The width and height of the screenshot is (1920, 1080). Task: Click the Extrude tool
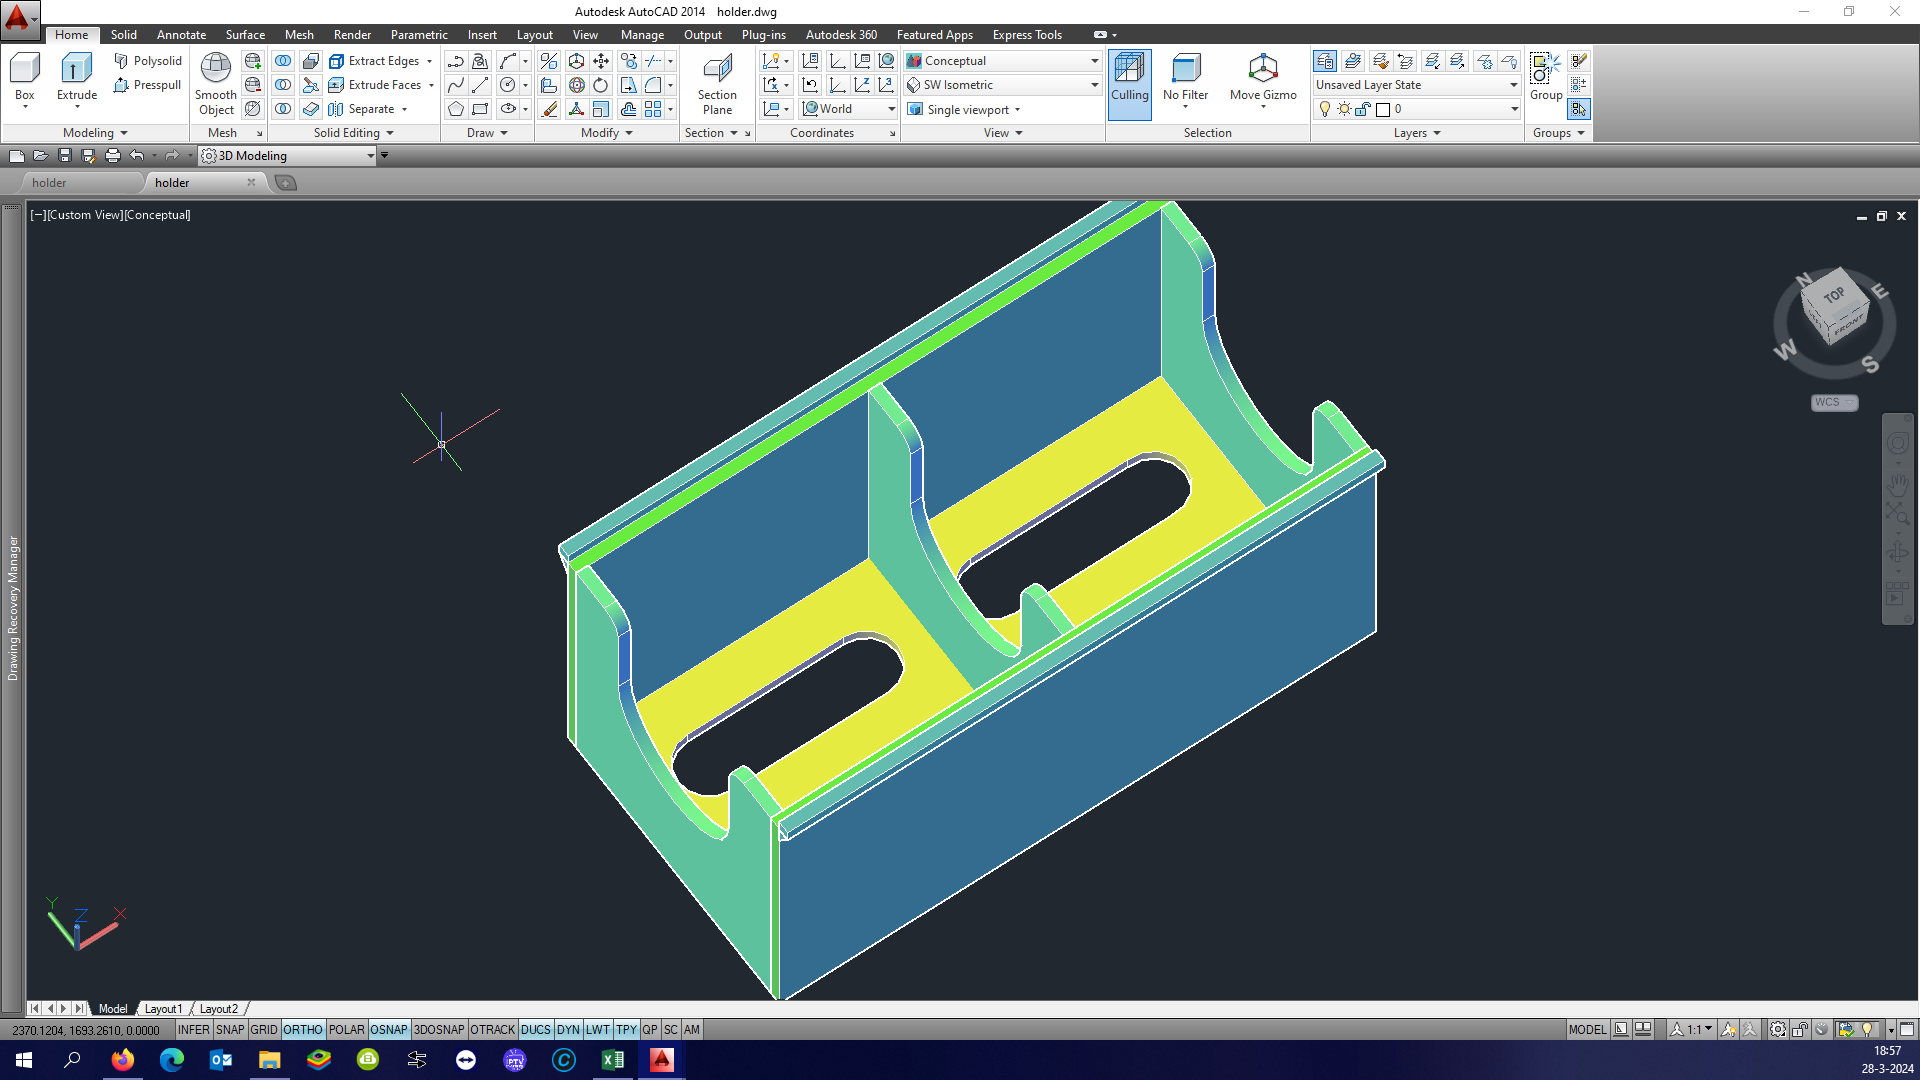point(77,78)
